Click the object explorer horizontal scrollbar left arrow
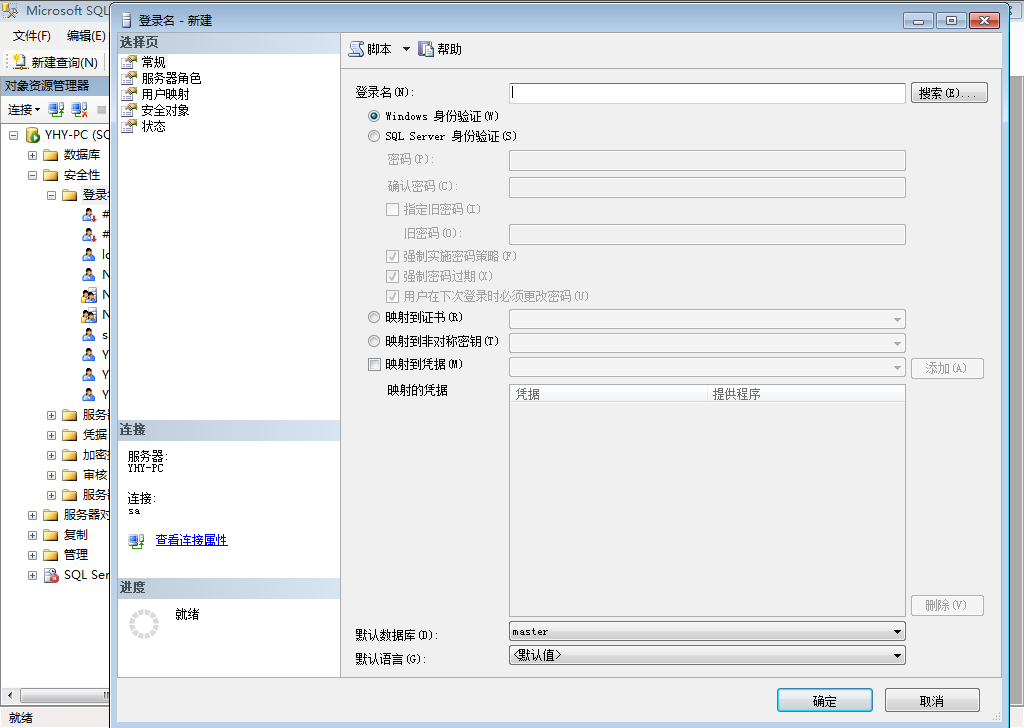Image resolution: width=1024 pixels, height=728 pixels. [10, 695]
